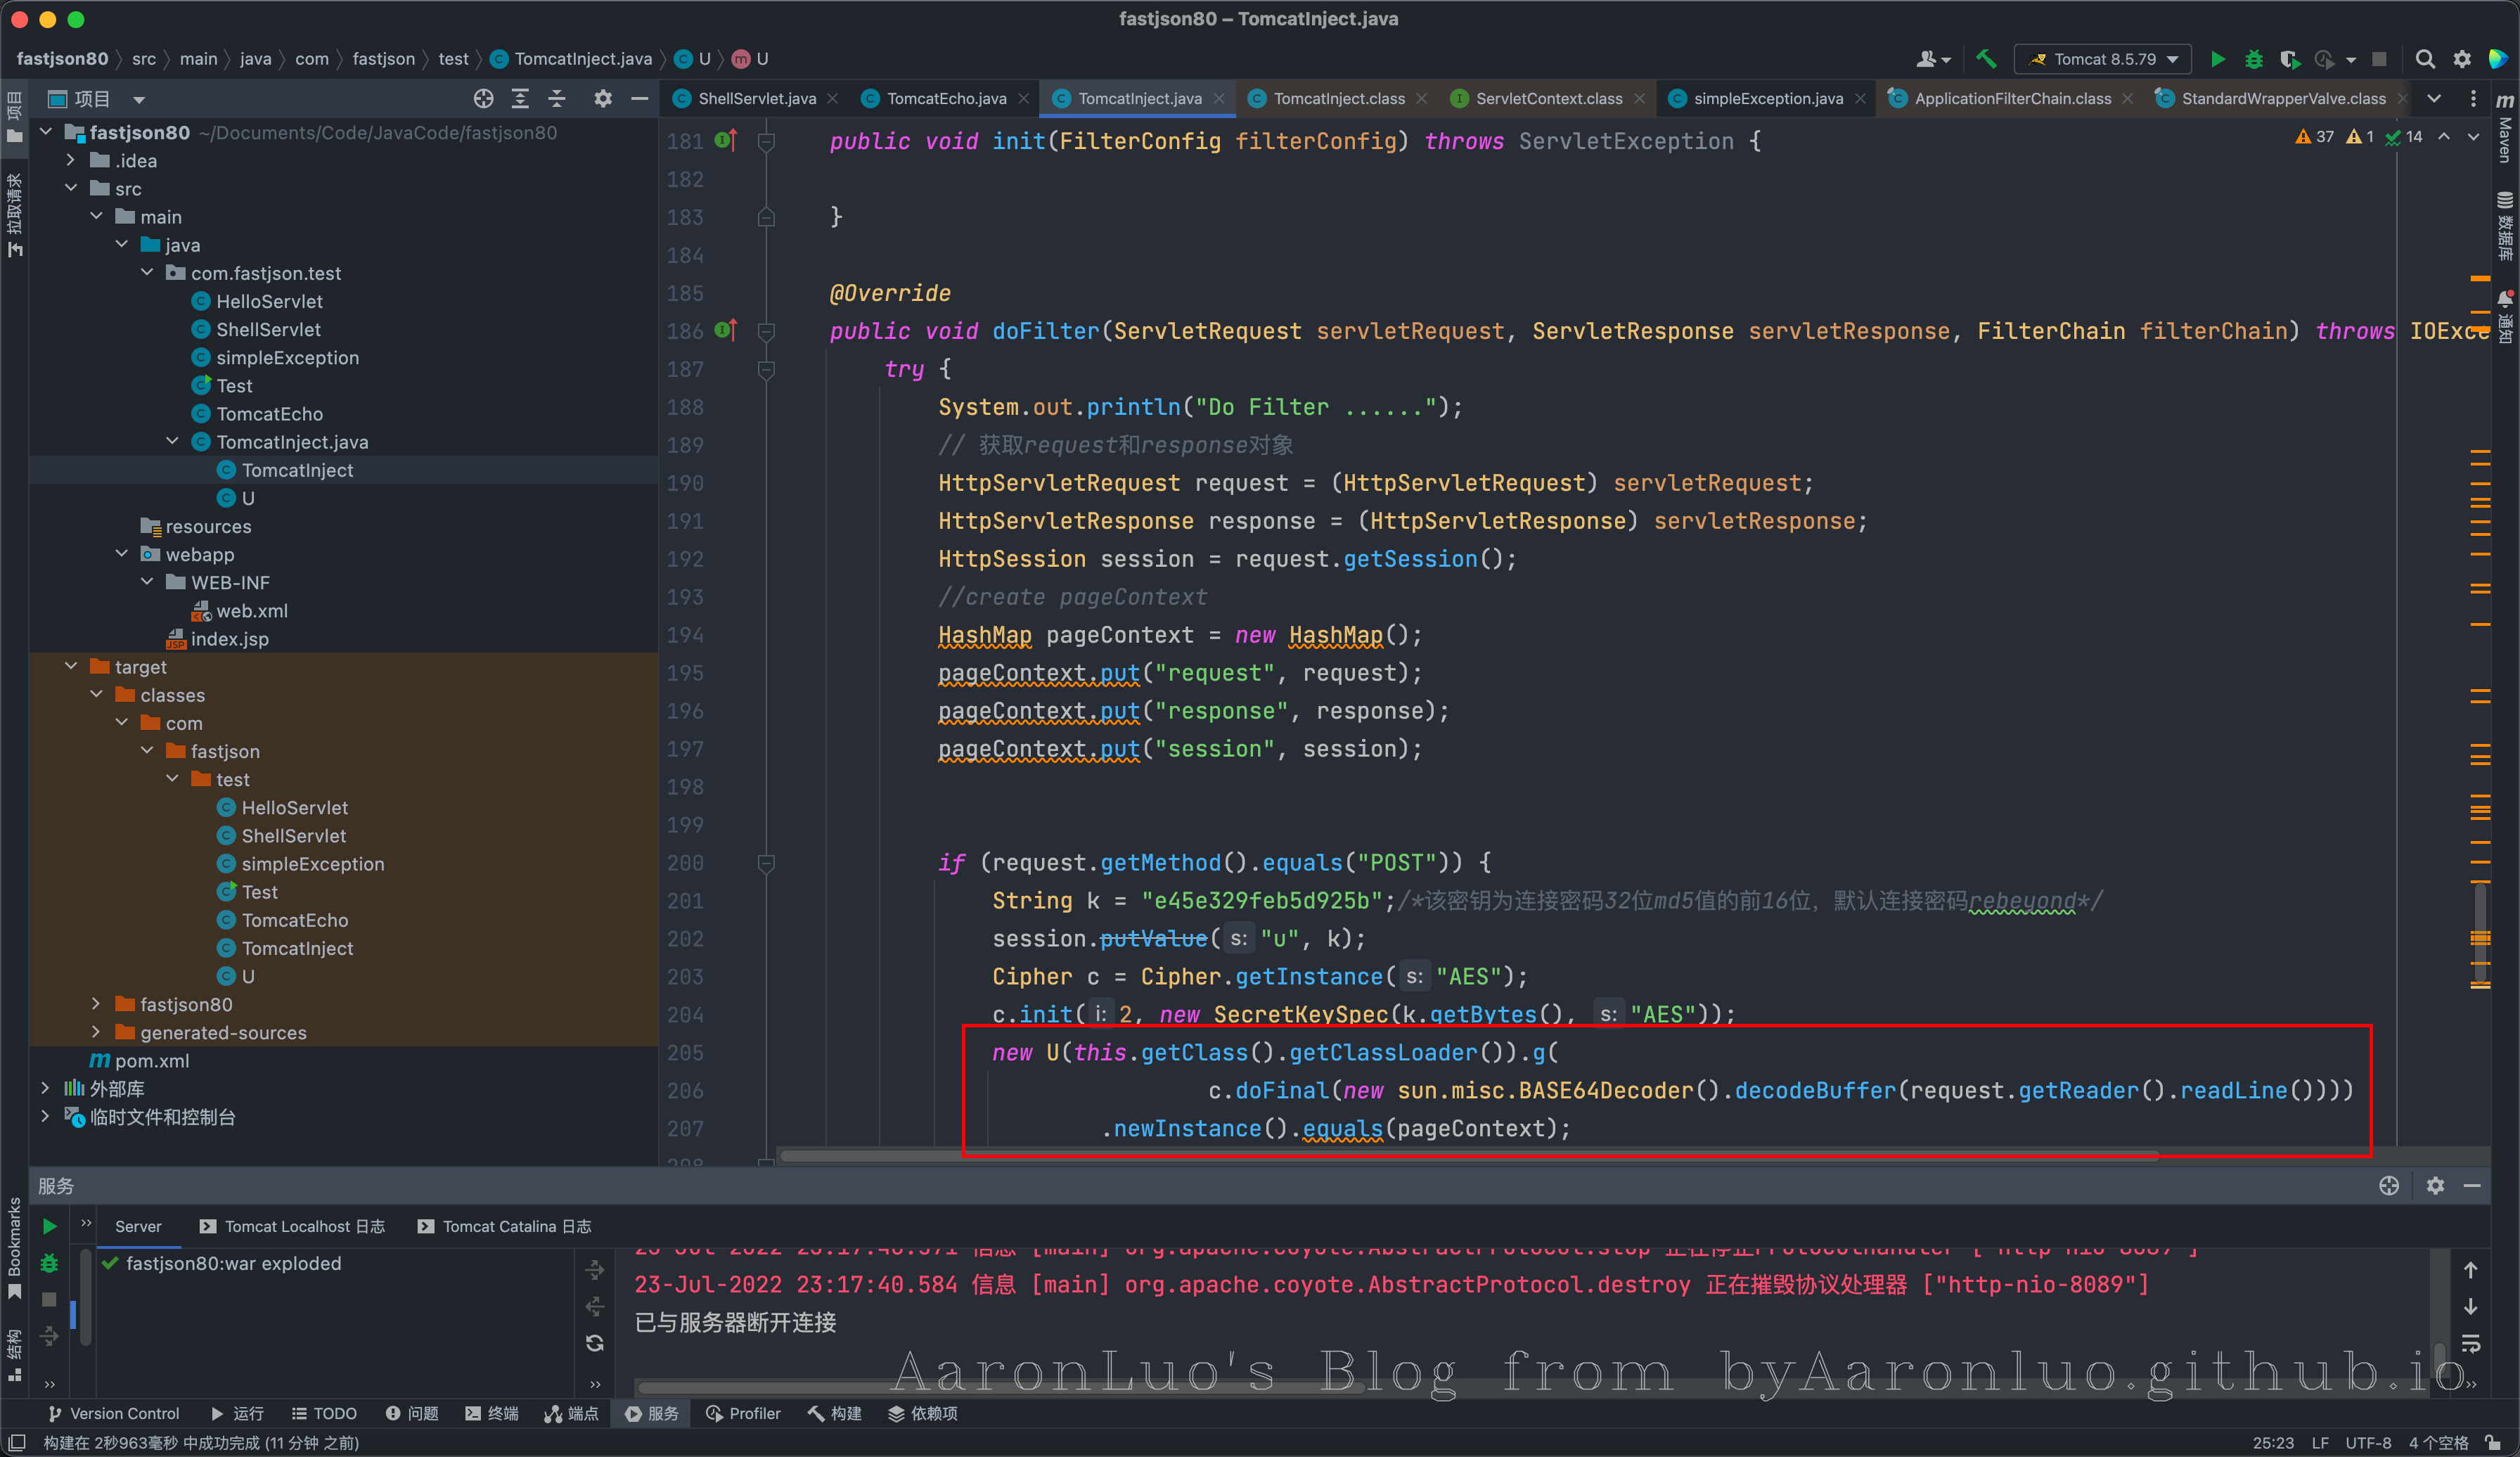Open the TODO tool window
This screenshot has height=1457, width=2520.
coord(324,1413)
